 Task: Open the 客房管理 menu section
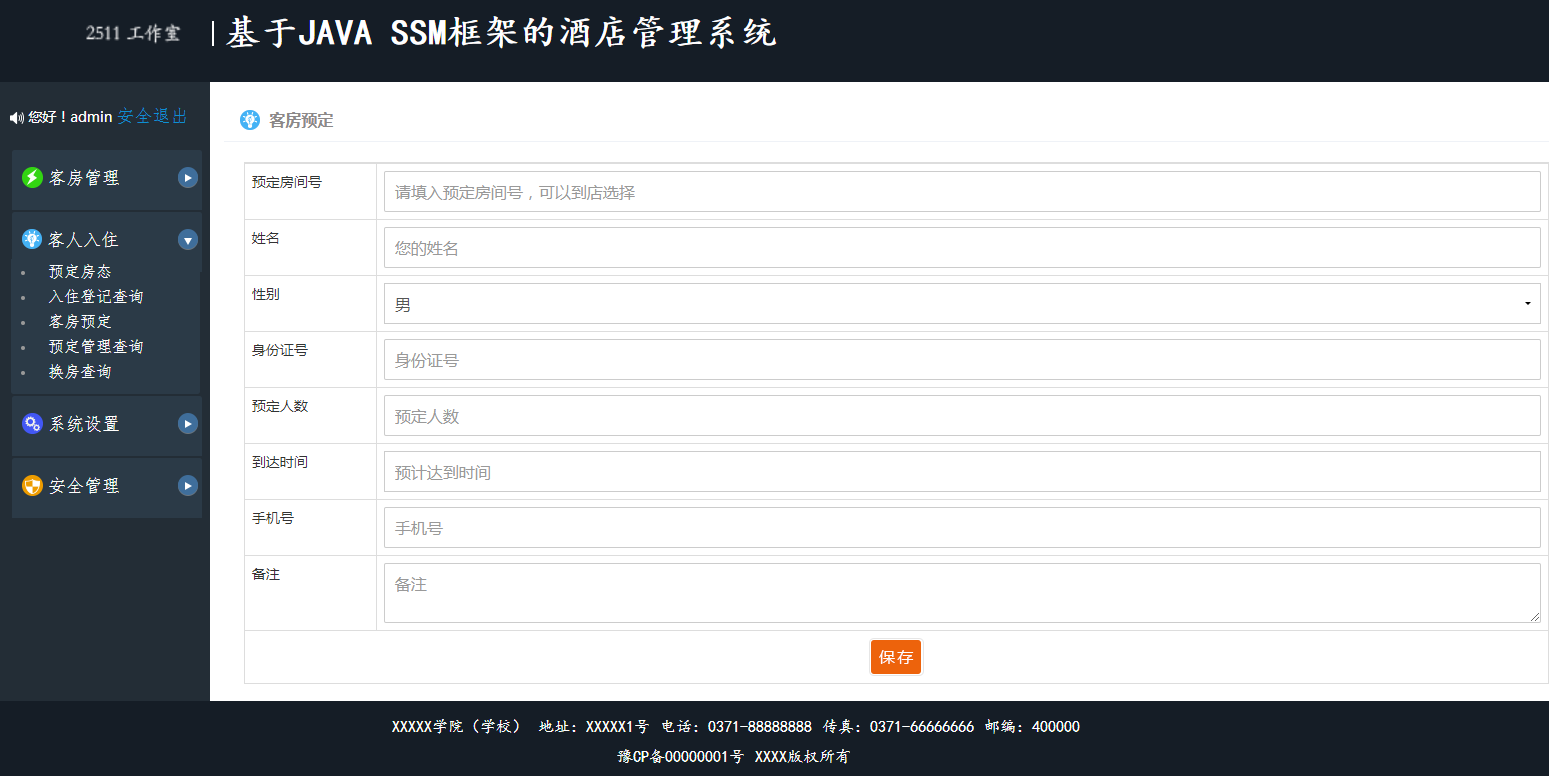click(107, 179)
